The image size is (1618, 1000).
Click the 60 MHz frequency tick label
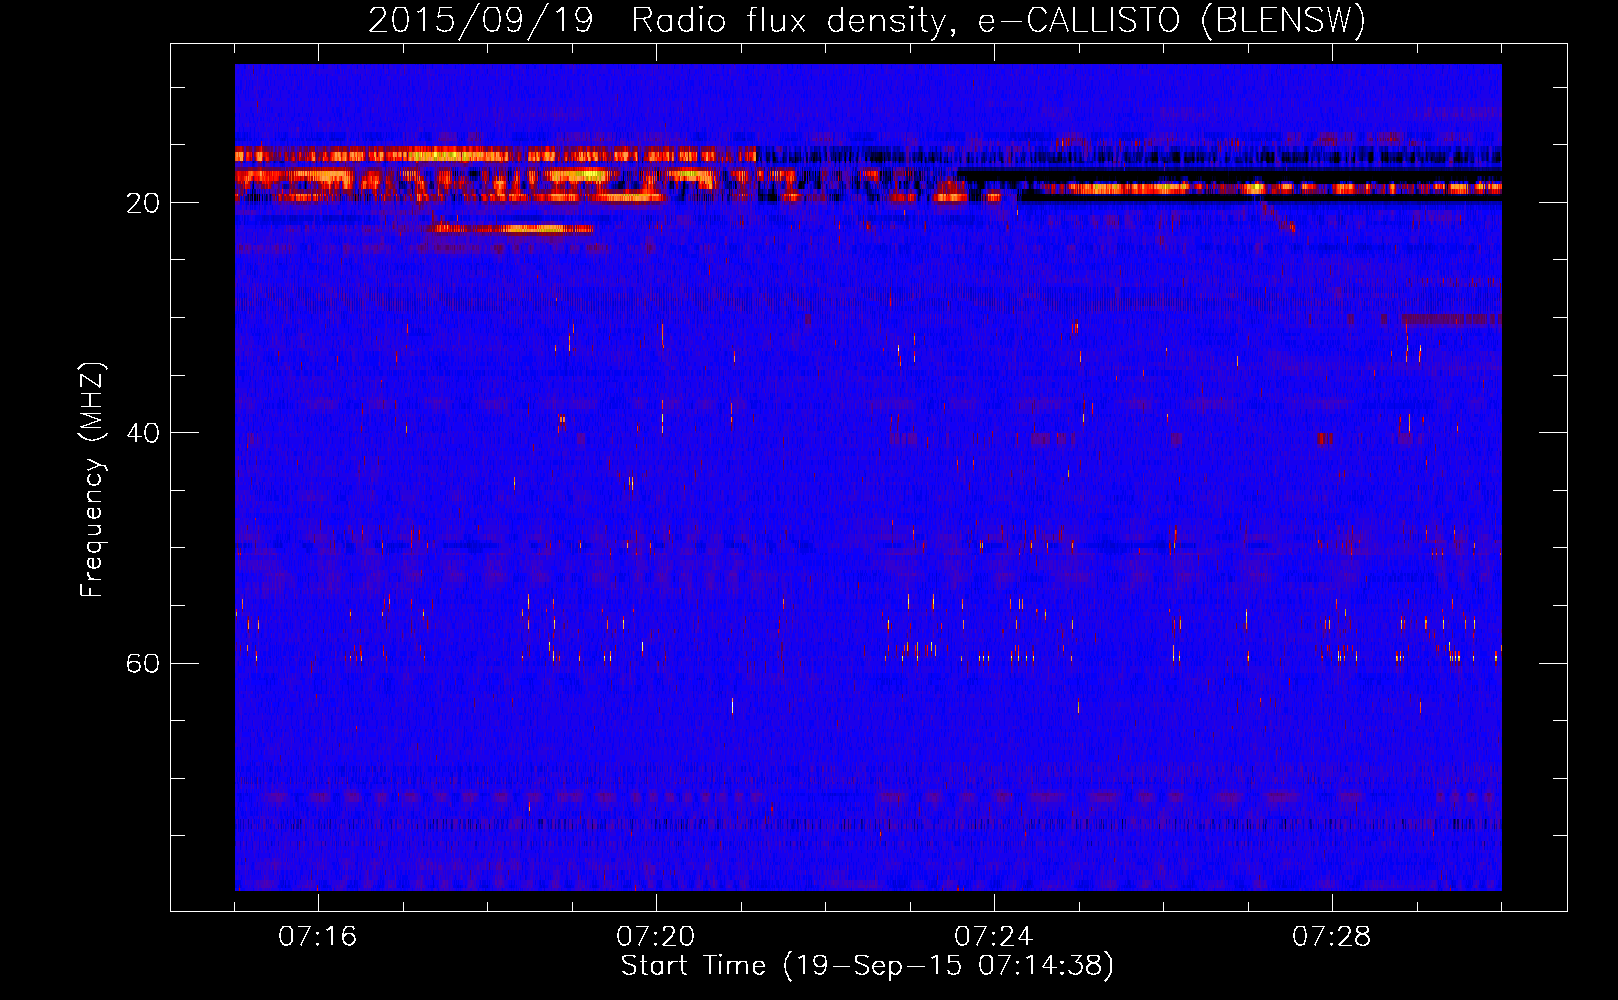pyautogui.click(x=143, y=663)
